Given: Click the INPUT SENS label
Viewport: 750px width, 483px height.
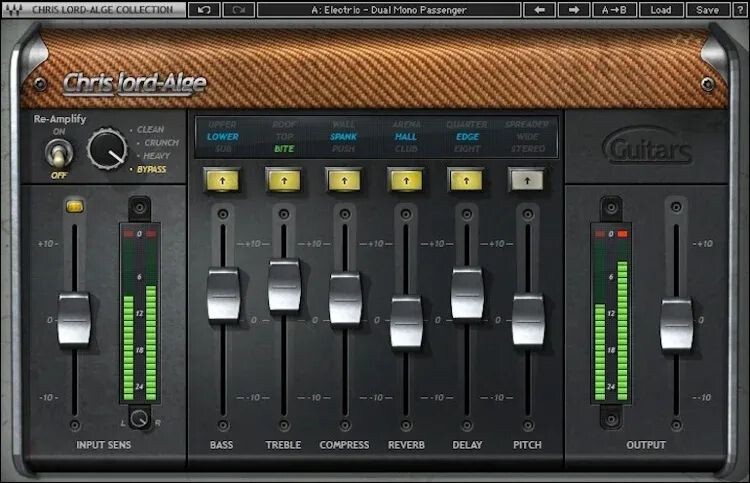Looking at the screenshot, I should coord(104,445).
